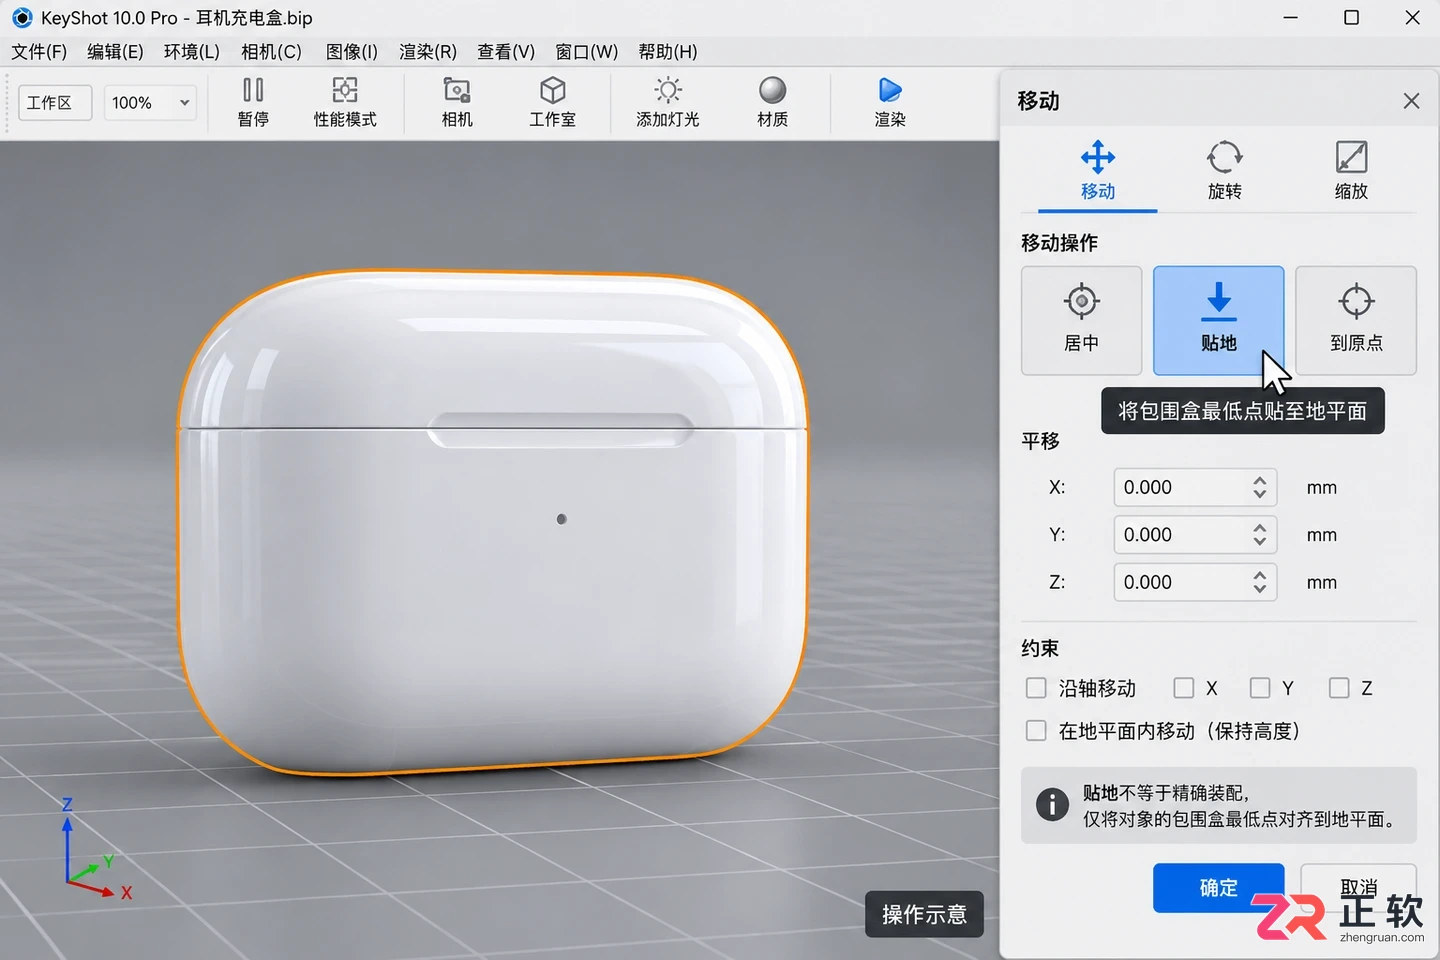Open the 图像(I) menu
This screenshot has height=960, width=1440.
[352, 52]
